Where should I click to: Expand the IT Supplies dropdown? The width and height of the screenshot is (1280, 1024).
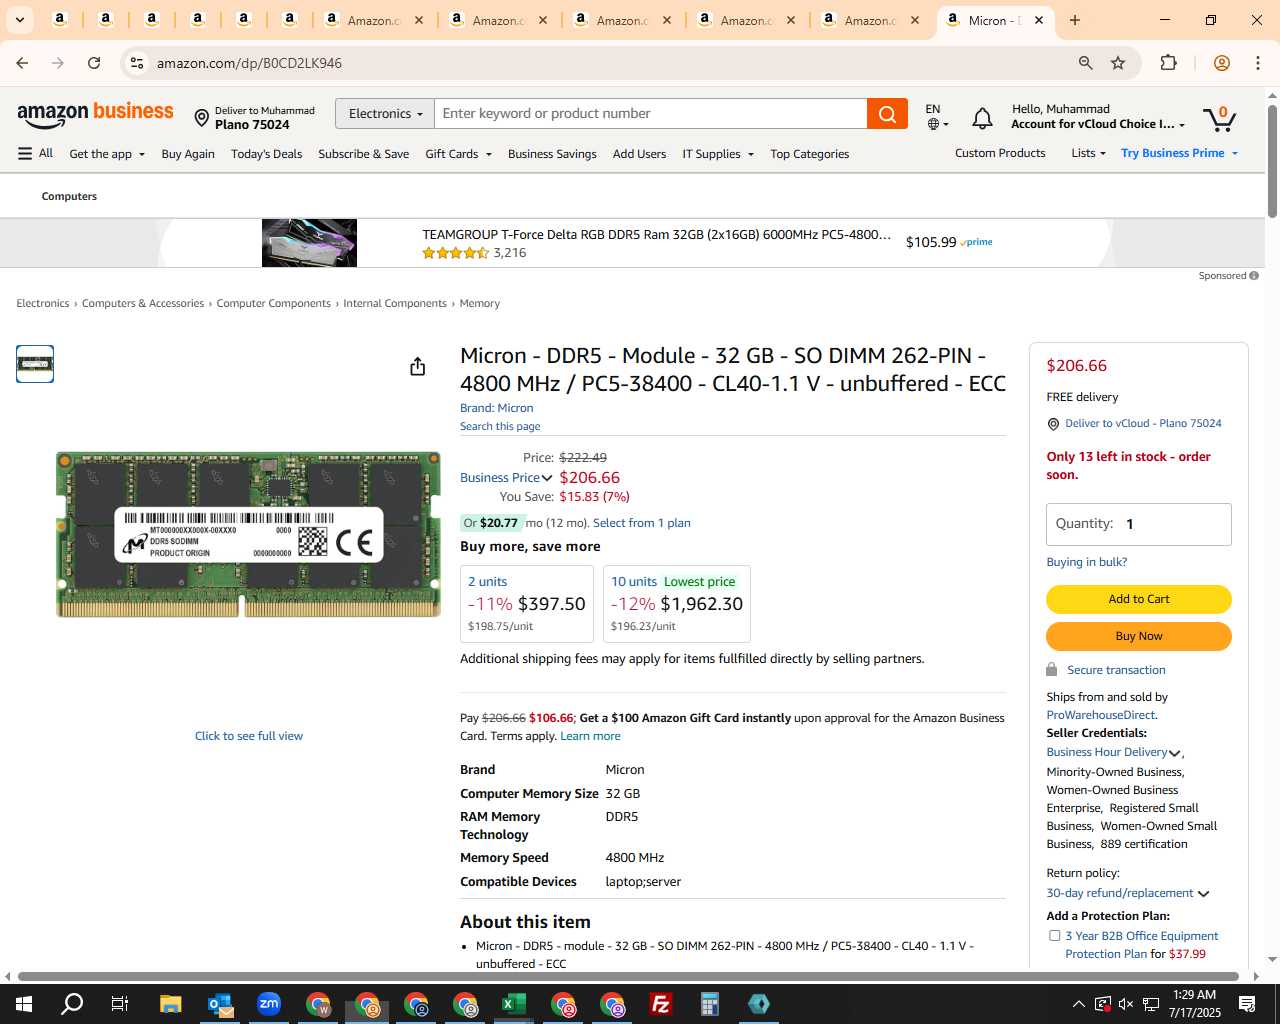coord(718,154)
